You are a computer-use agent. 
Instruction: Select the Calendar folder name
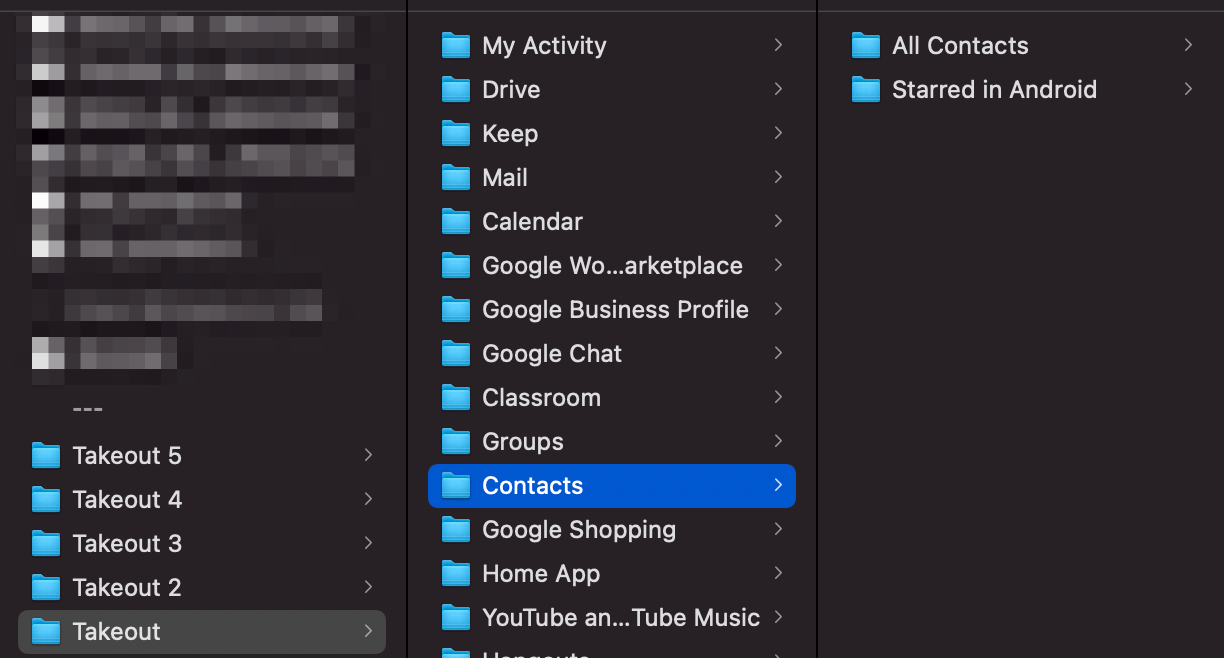click(x=532, y=222)
